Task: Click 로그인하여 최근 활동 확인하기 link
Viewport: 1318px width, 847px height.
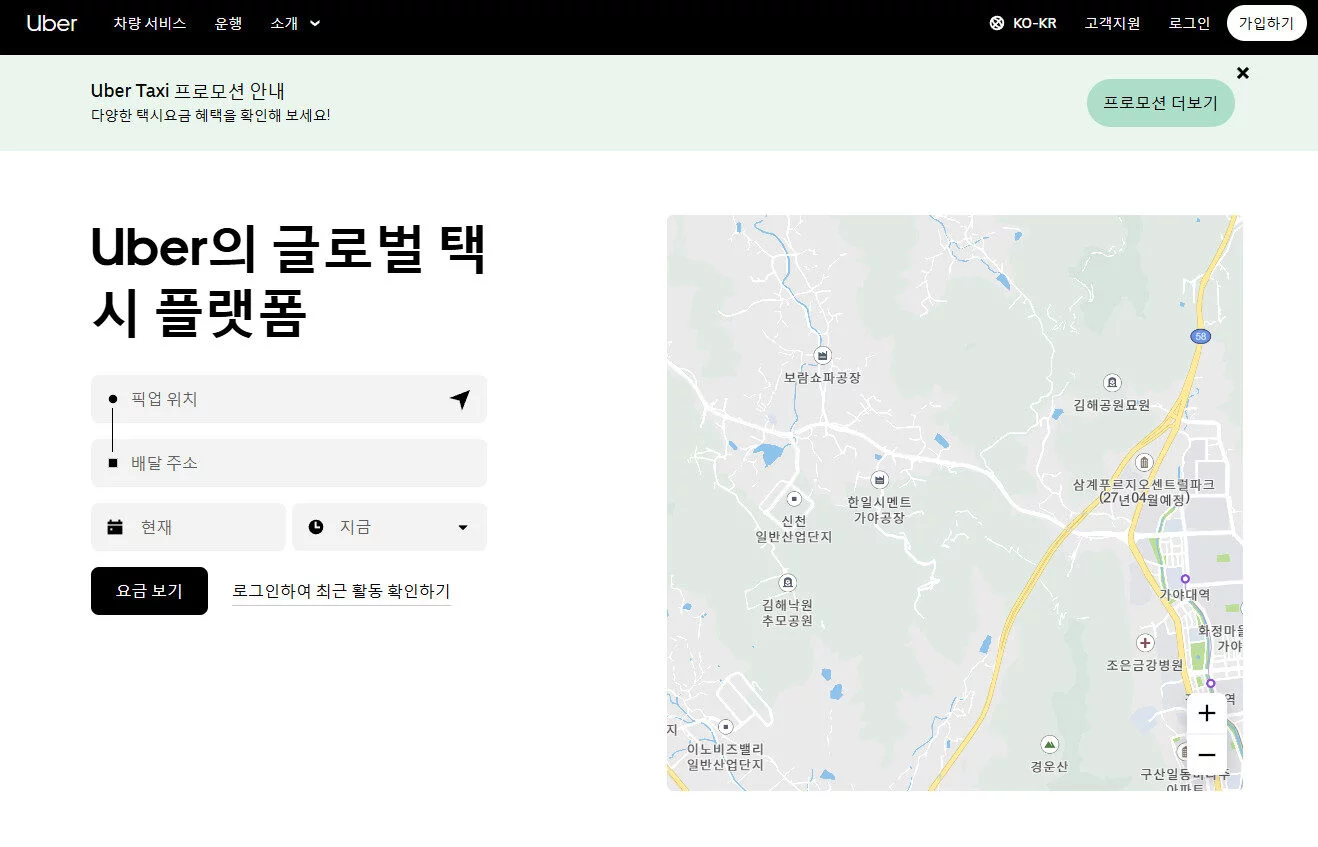Action: pos(341,591)
